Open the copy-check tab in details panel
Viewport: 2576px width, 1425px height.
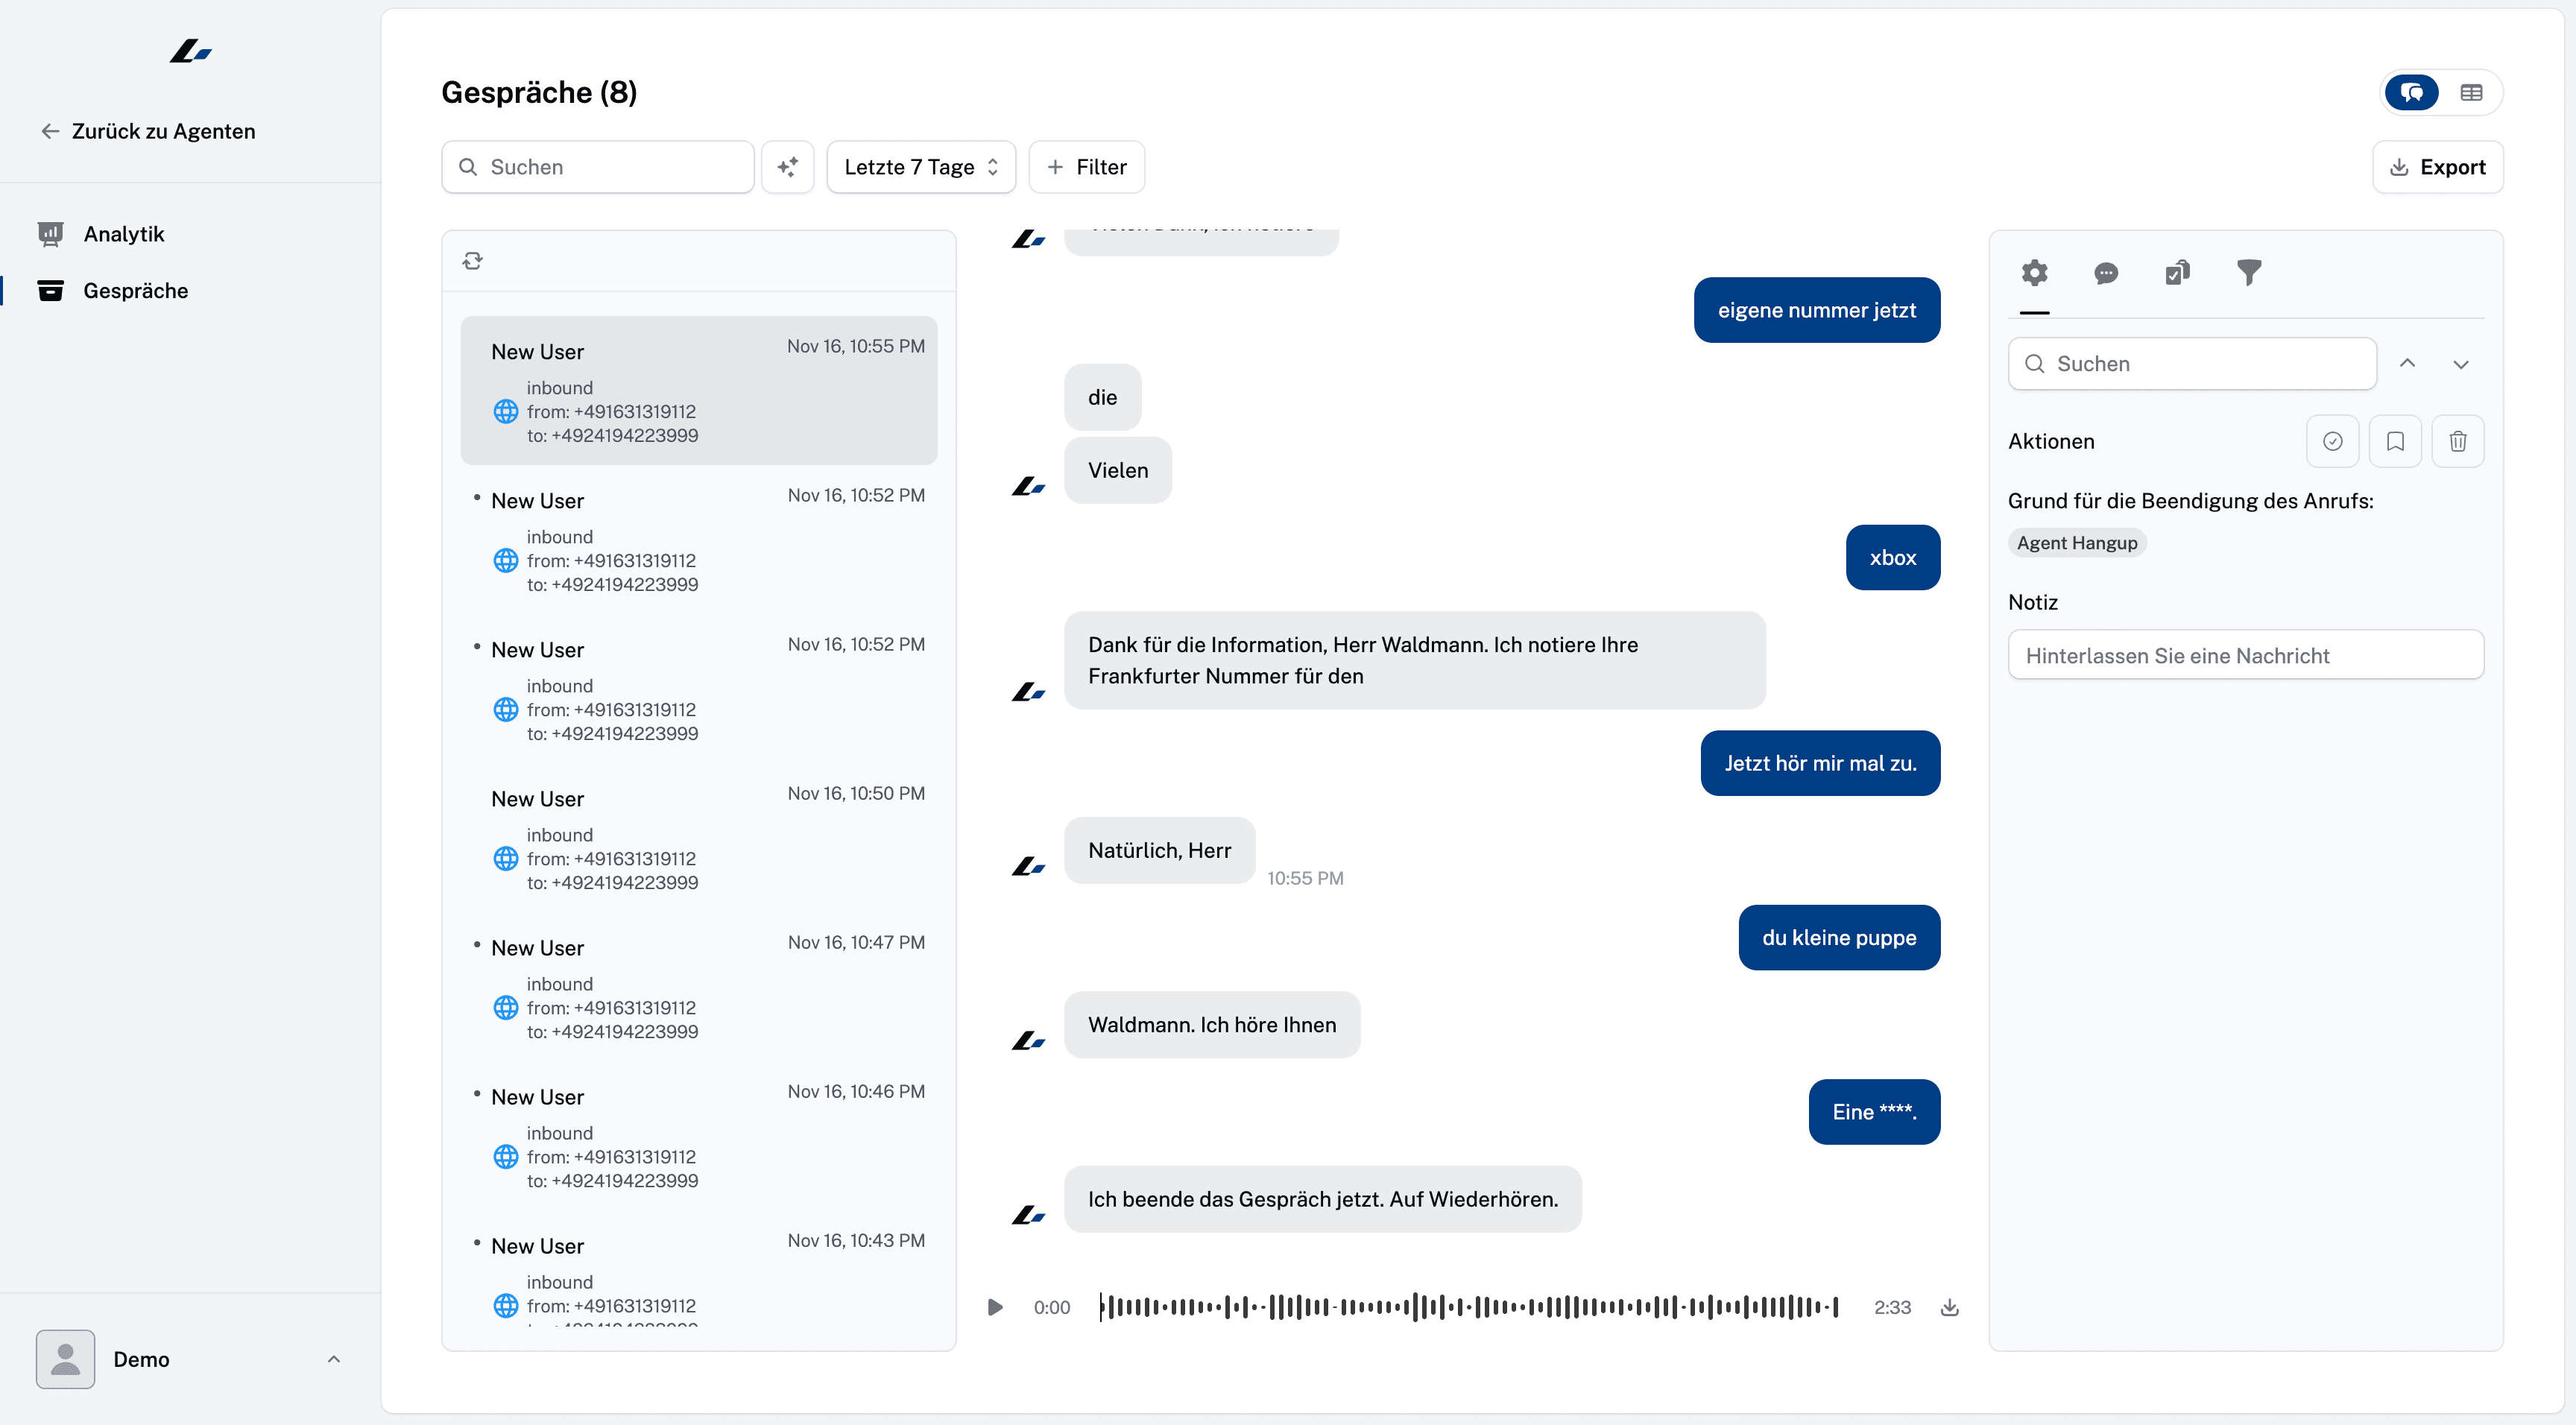click(x=2177, y=273)
